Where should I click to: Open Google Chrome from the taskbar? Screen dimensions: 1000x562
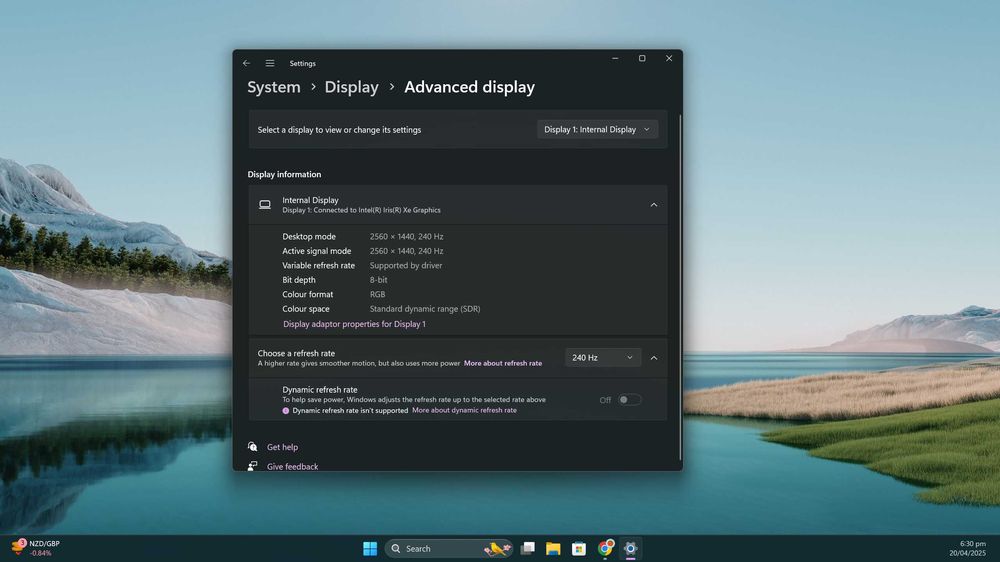tap(605, 548)
